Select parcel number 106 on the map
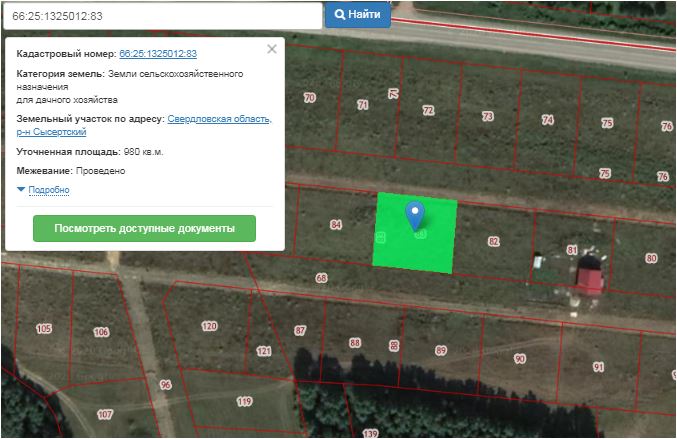 click(101, 332)
